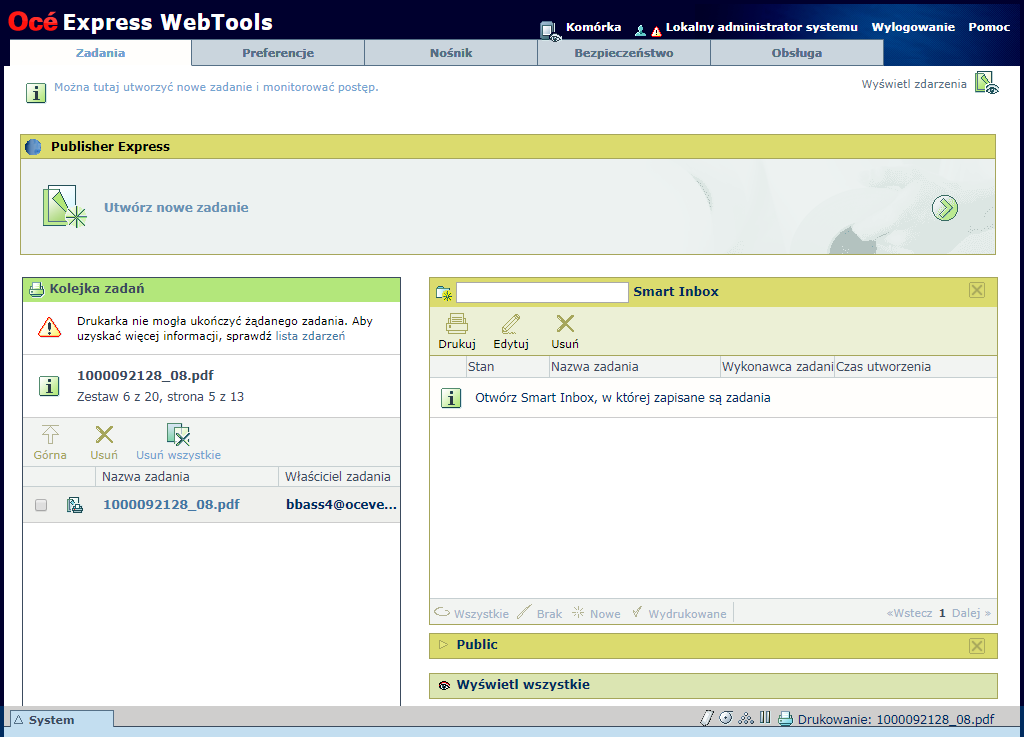Click Lokalny administrator systemu
This screenshot has width=1024, height=737.
point(761,27)
